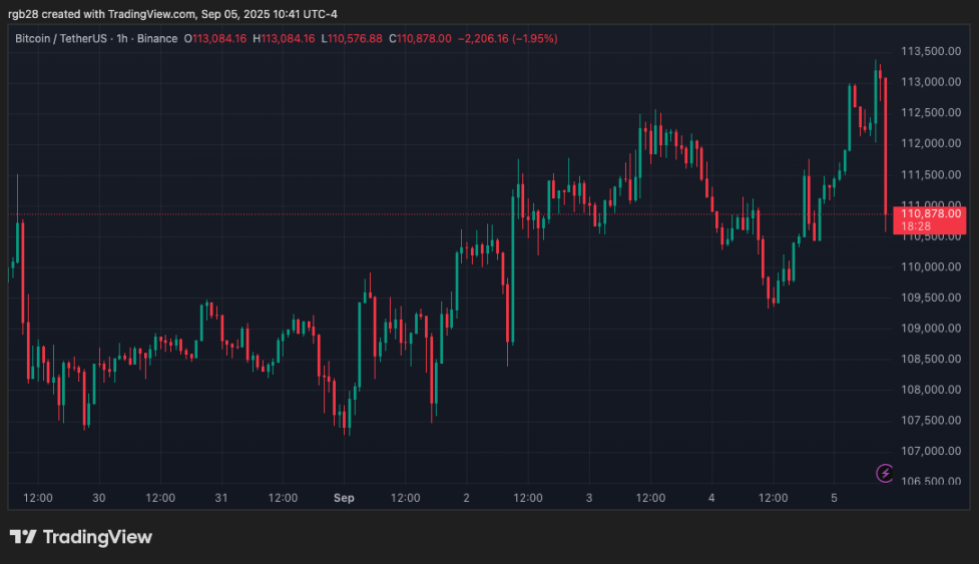979x564 pixels.
Task: Click the 31 date label on time axis
Action: coord(221,497)
